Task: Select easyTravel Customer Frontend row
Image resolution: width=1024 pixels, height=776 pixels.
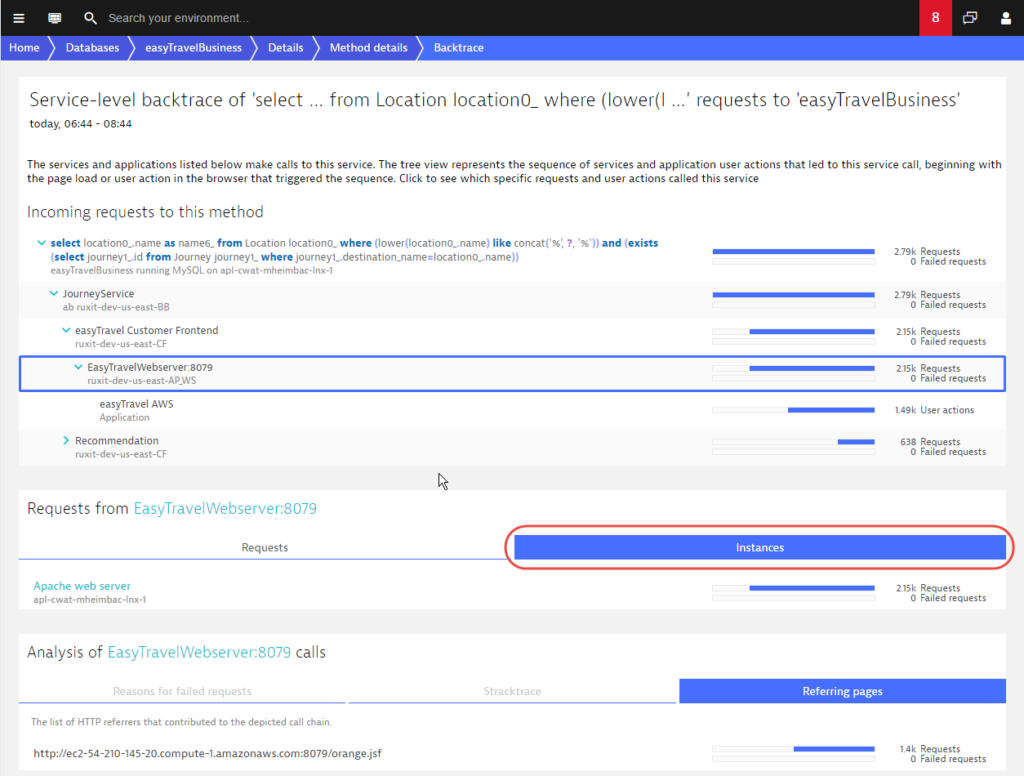Action: (512, 336)
